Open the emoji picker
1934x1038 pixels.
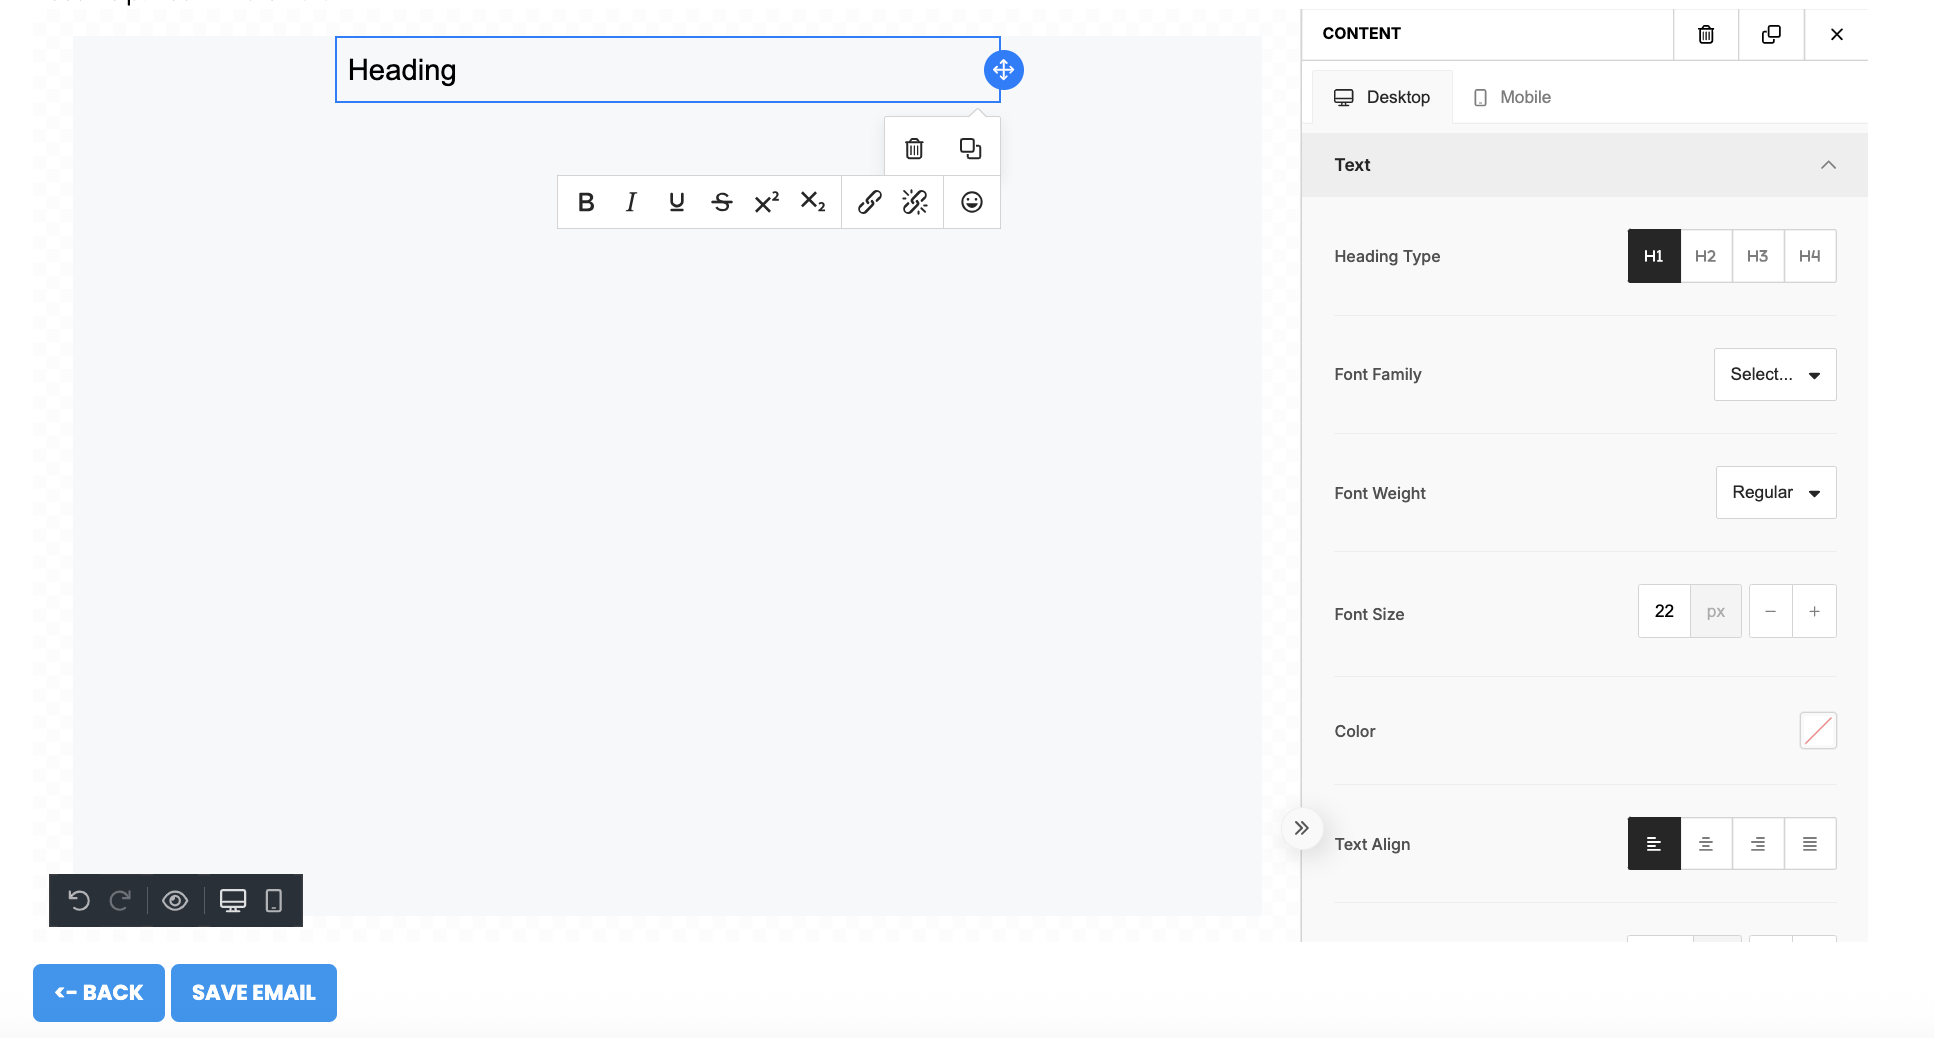tap(971, 202)
